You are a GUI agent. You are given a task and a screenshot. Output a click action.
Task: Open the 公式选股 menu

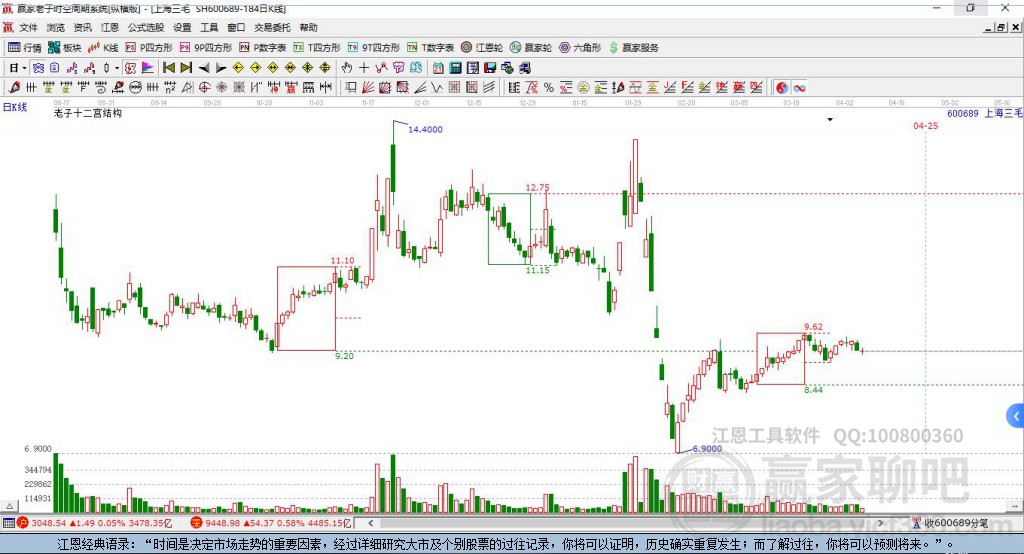(x=146, y=27)
